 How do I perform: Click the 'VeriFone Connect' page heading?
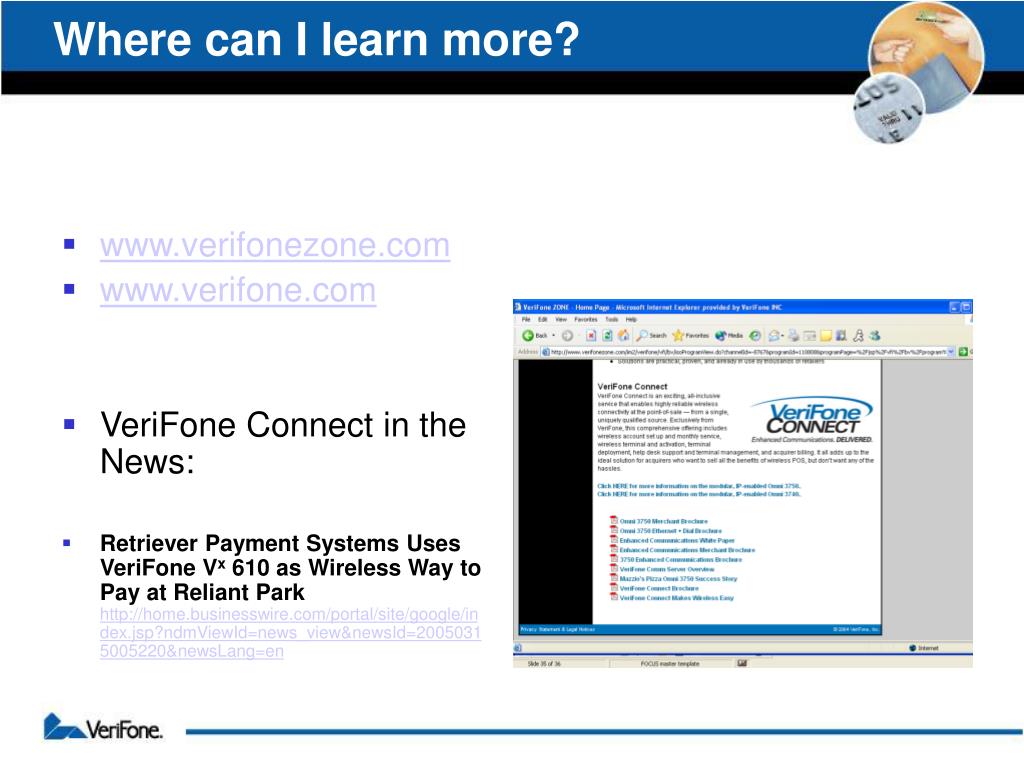coord(632,387)
